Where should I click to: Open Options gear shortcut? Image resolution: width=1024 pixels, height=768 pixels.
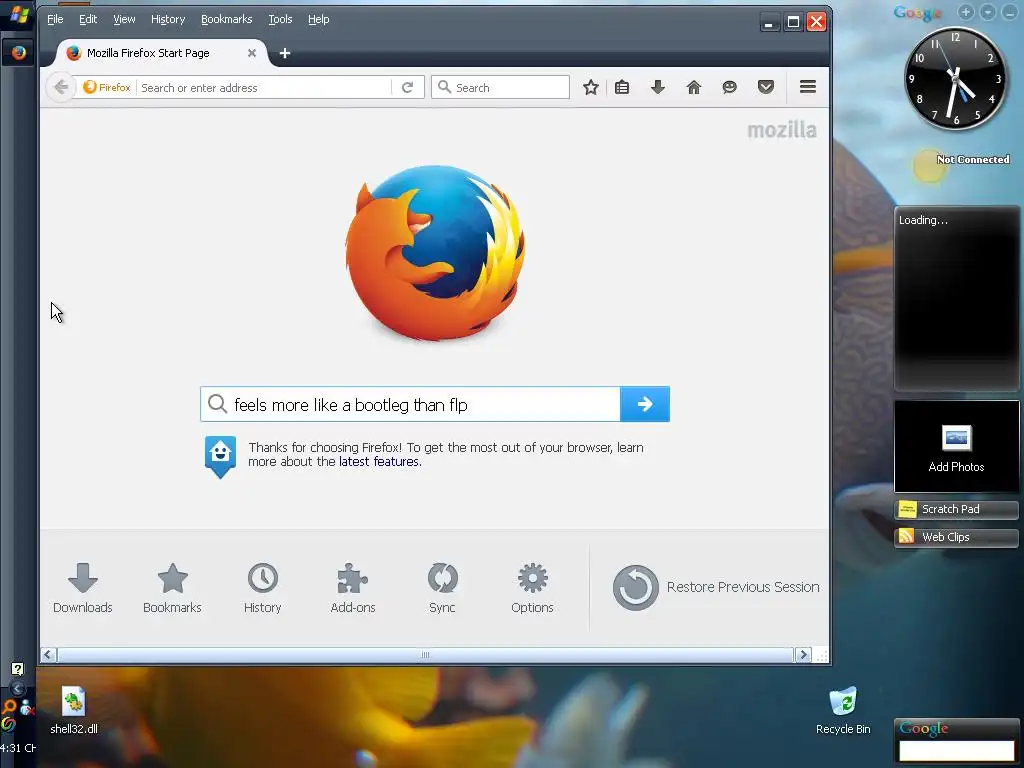(532, 588)
